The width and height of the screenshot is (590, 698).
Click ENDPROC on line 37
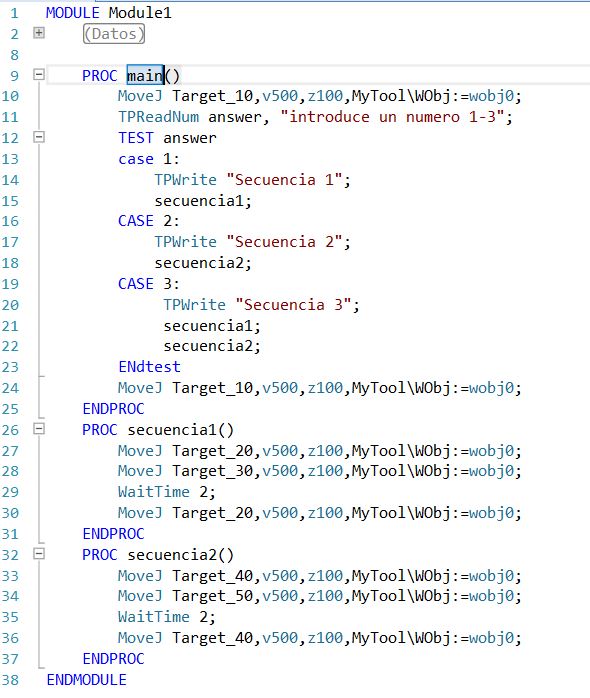click(114, 658)
